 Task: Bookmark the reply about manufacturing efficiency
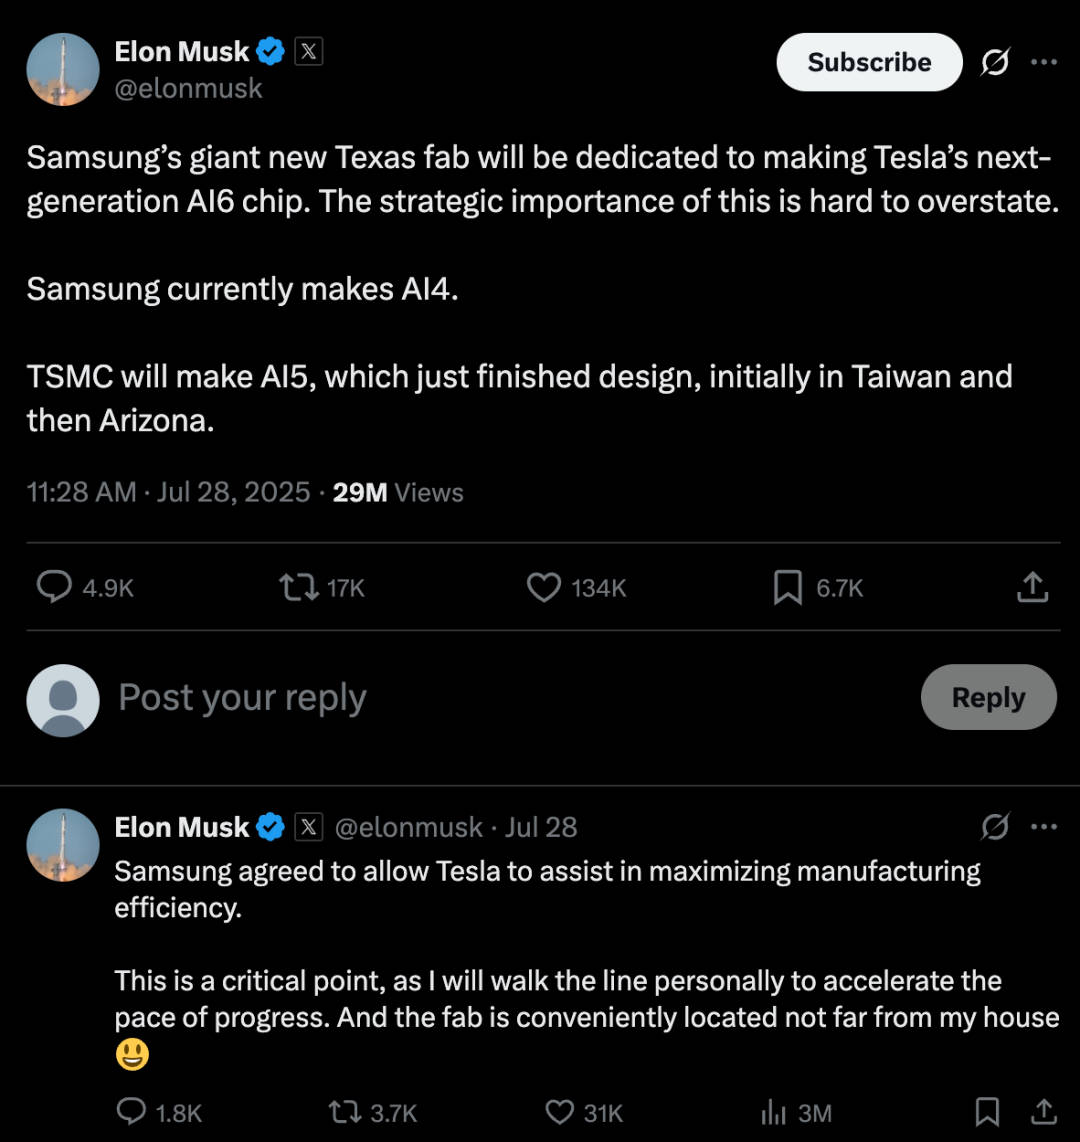[x=987, y=1111]
